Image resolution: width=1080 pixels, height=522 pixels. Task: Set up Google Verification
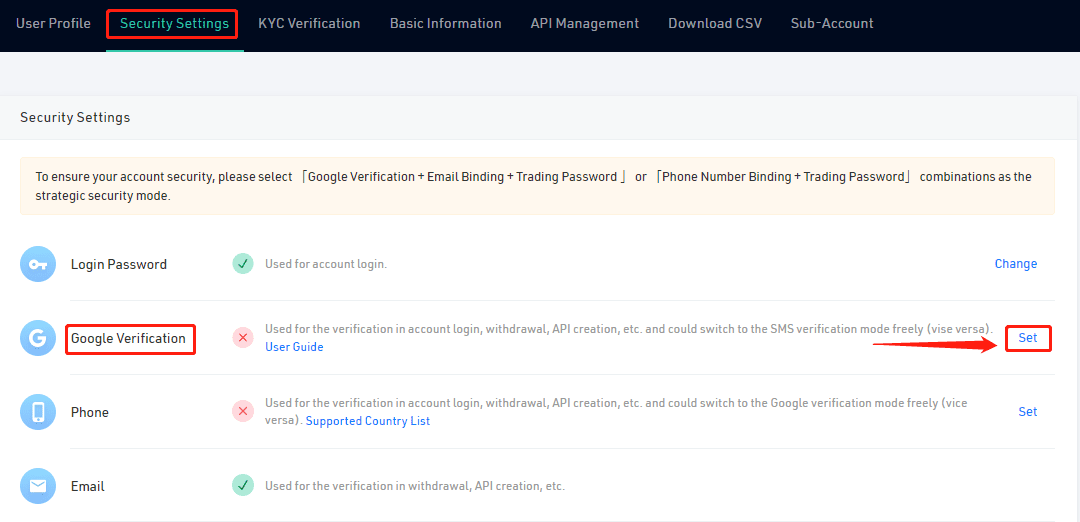tap(1028, 338)
